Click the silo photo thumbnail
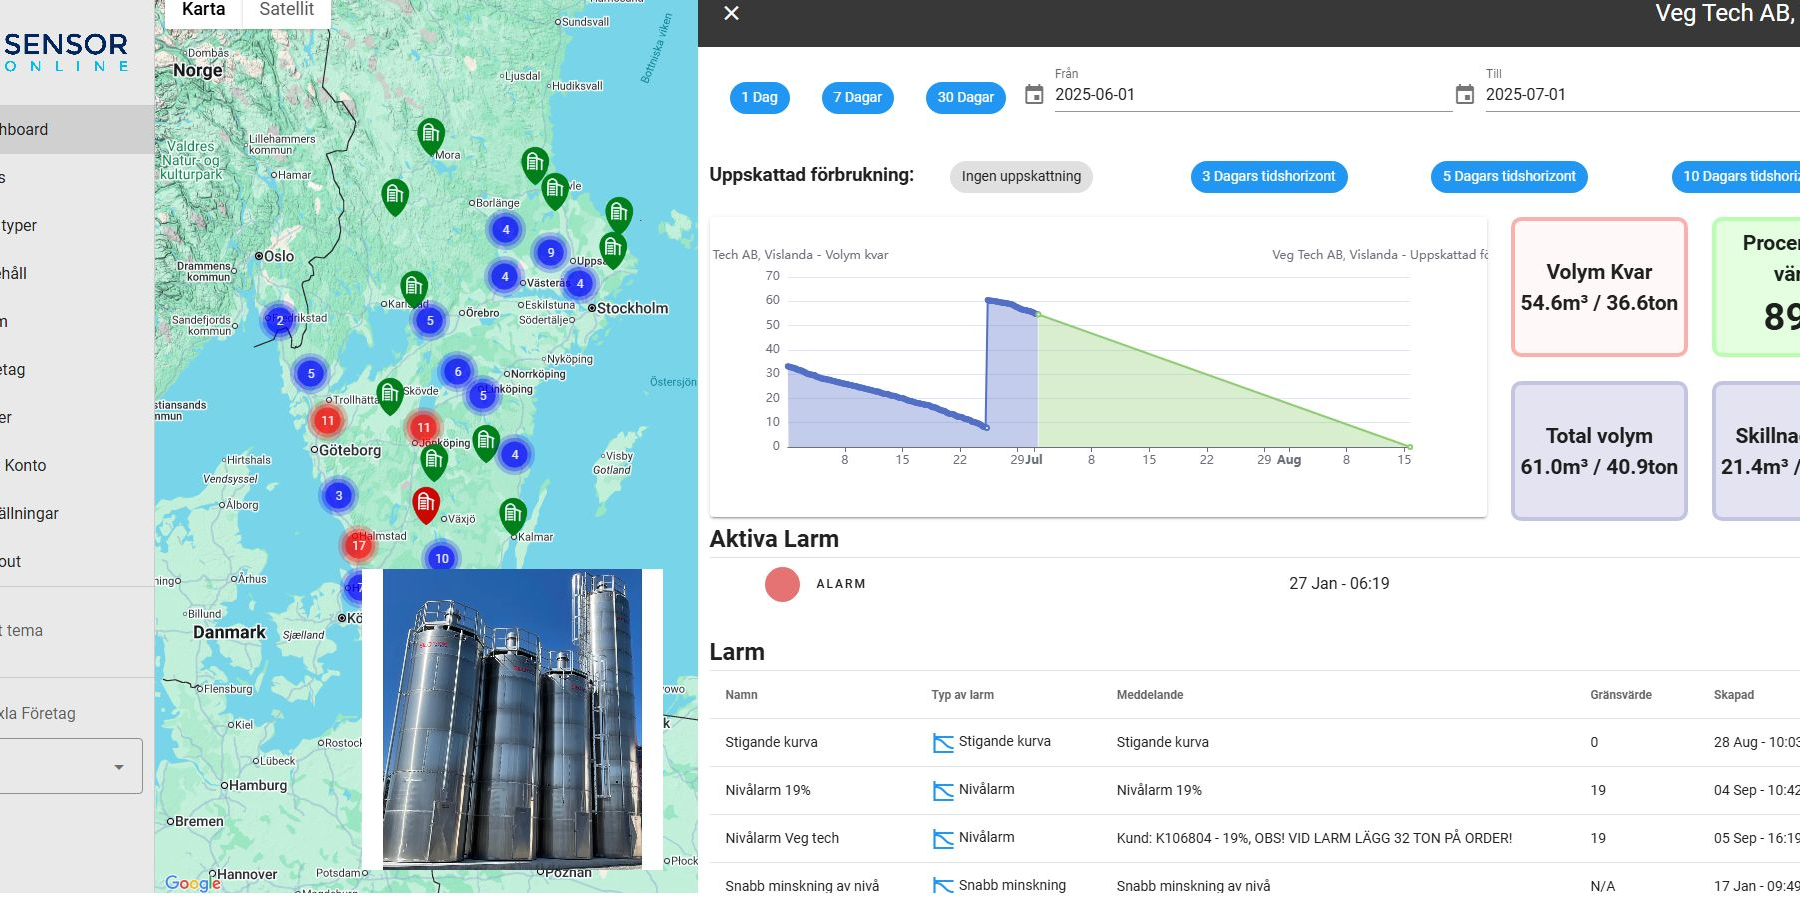1800x900 pixels. click(x=512, y=718)
